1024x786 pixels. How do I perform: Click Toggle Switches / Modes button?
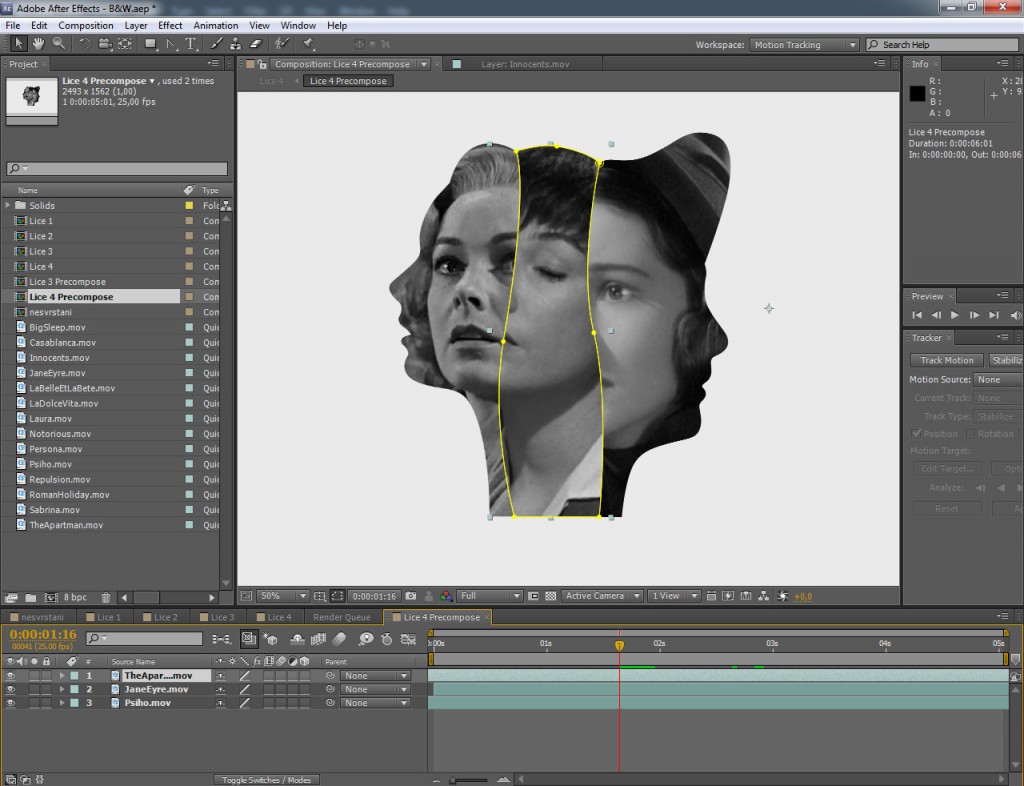266,779
